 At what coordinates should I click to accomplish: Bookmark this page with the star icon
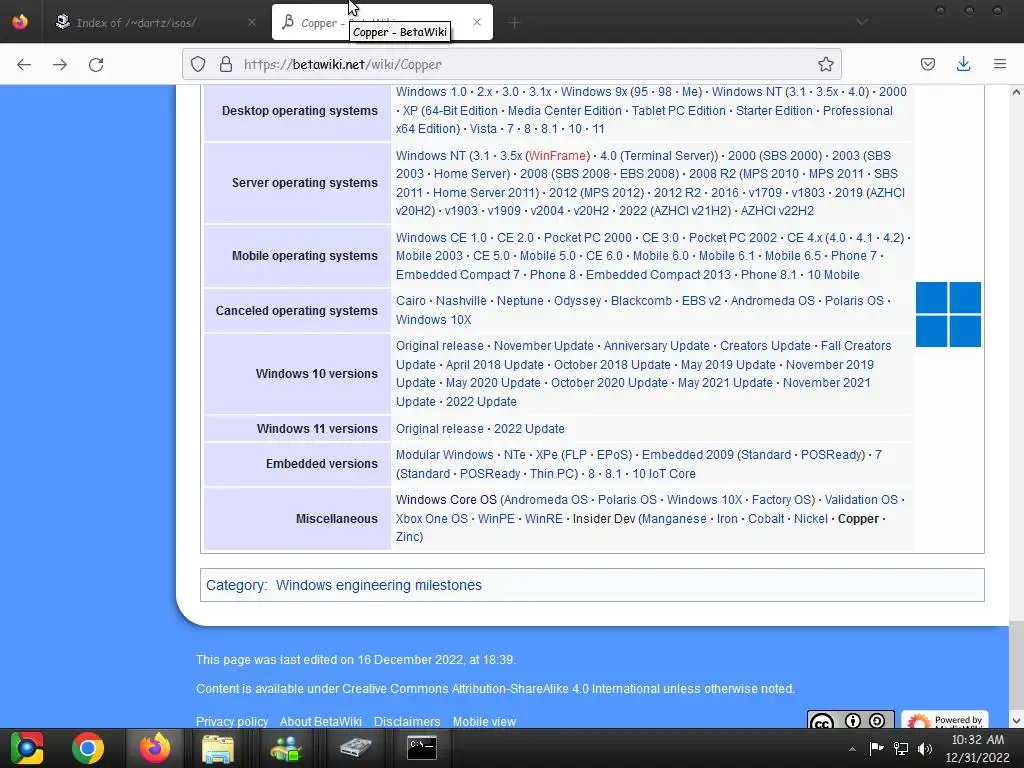[825, 64]
